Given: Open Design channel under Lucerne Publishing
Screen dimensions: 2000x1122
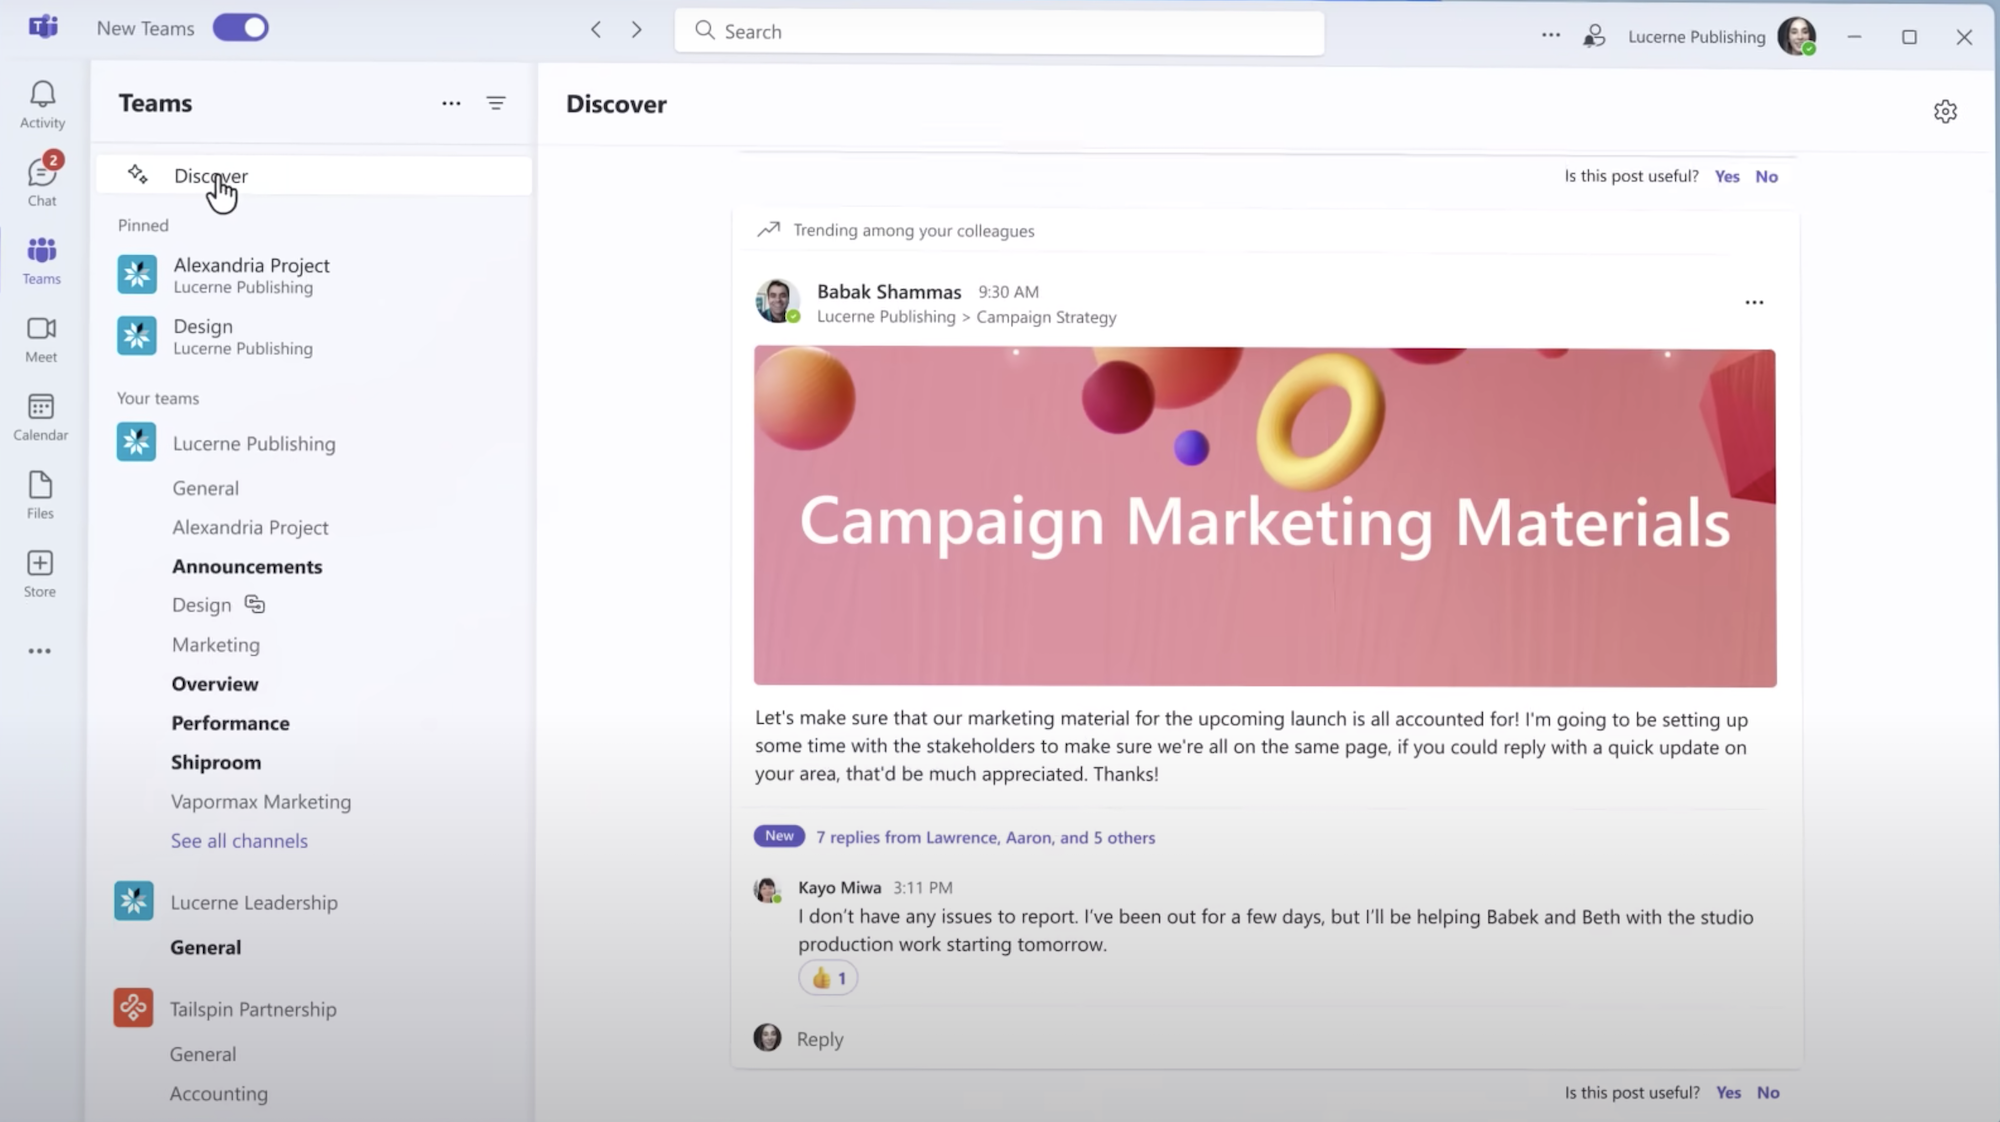Looking at the screenshot, I should click(202, 605).
